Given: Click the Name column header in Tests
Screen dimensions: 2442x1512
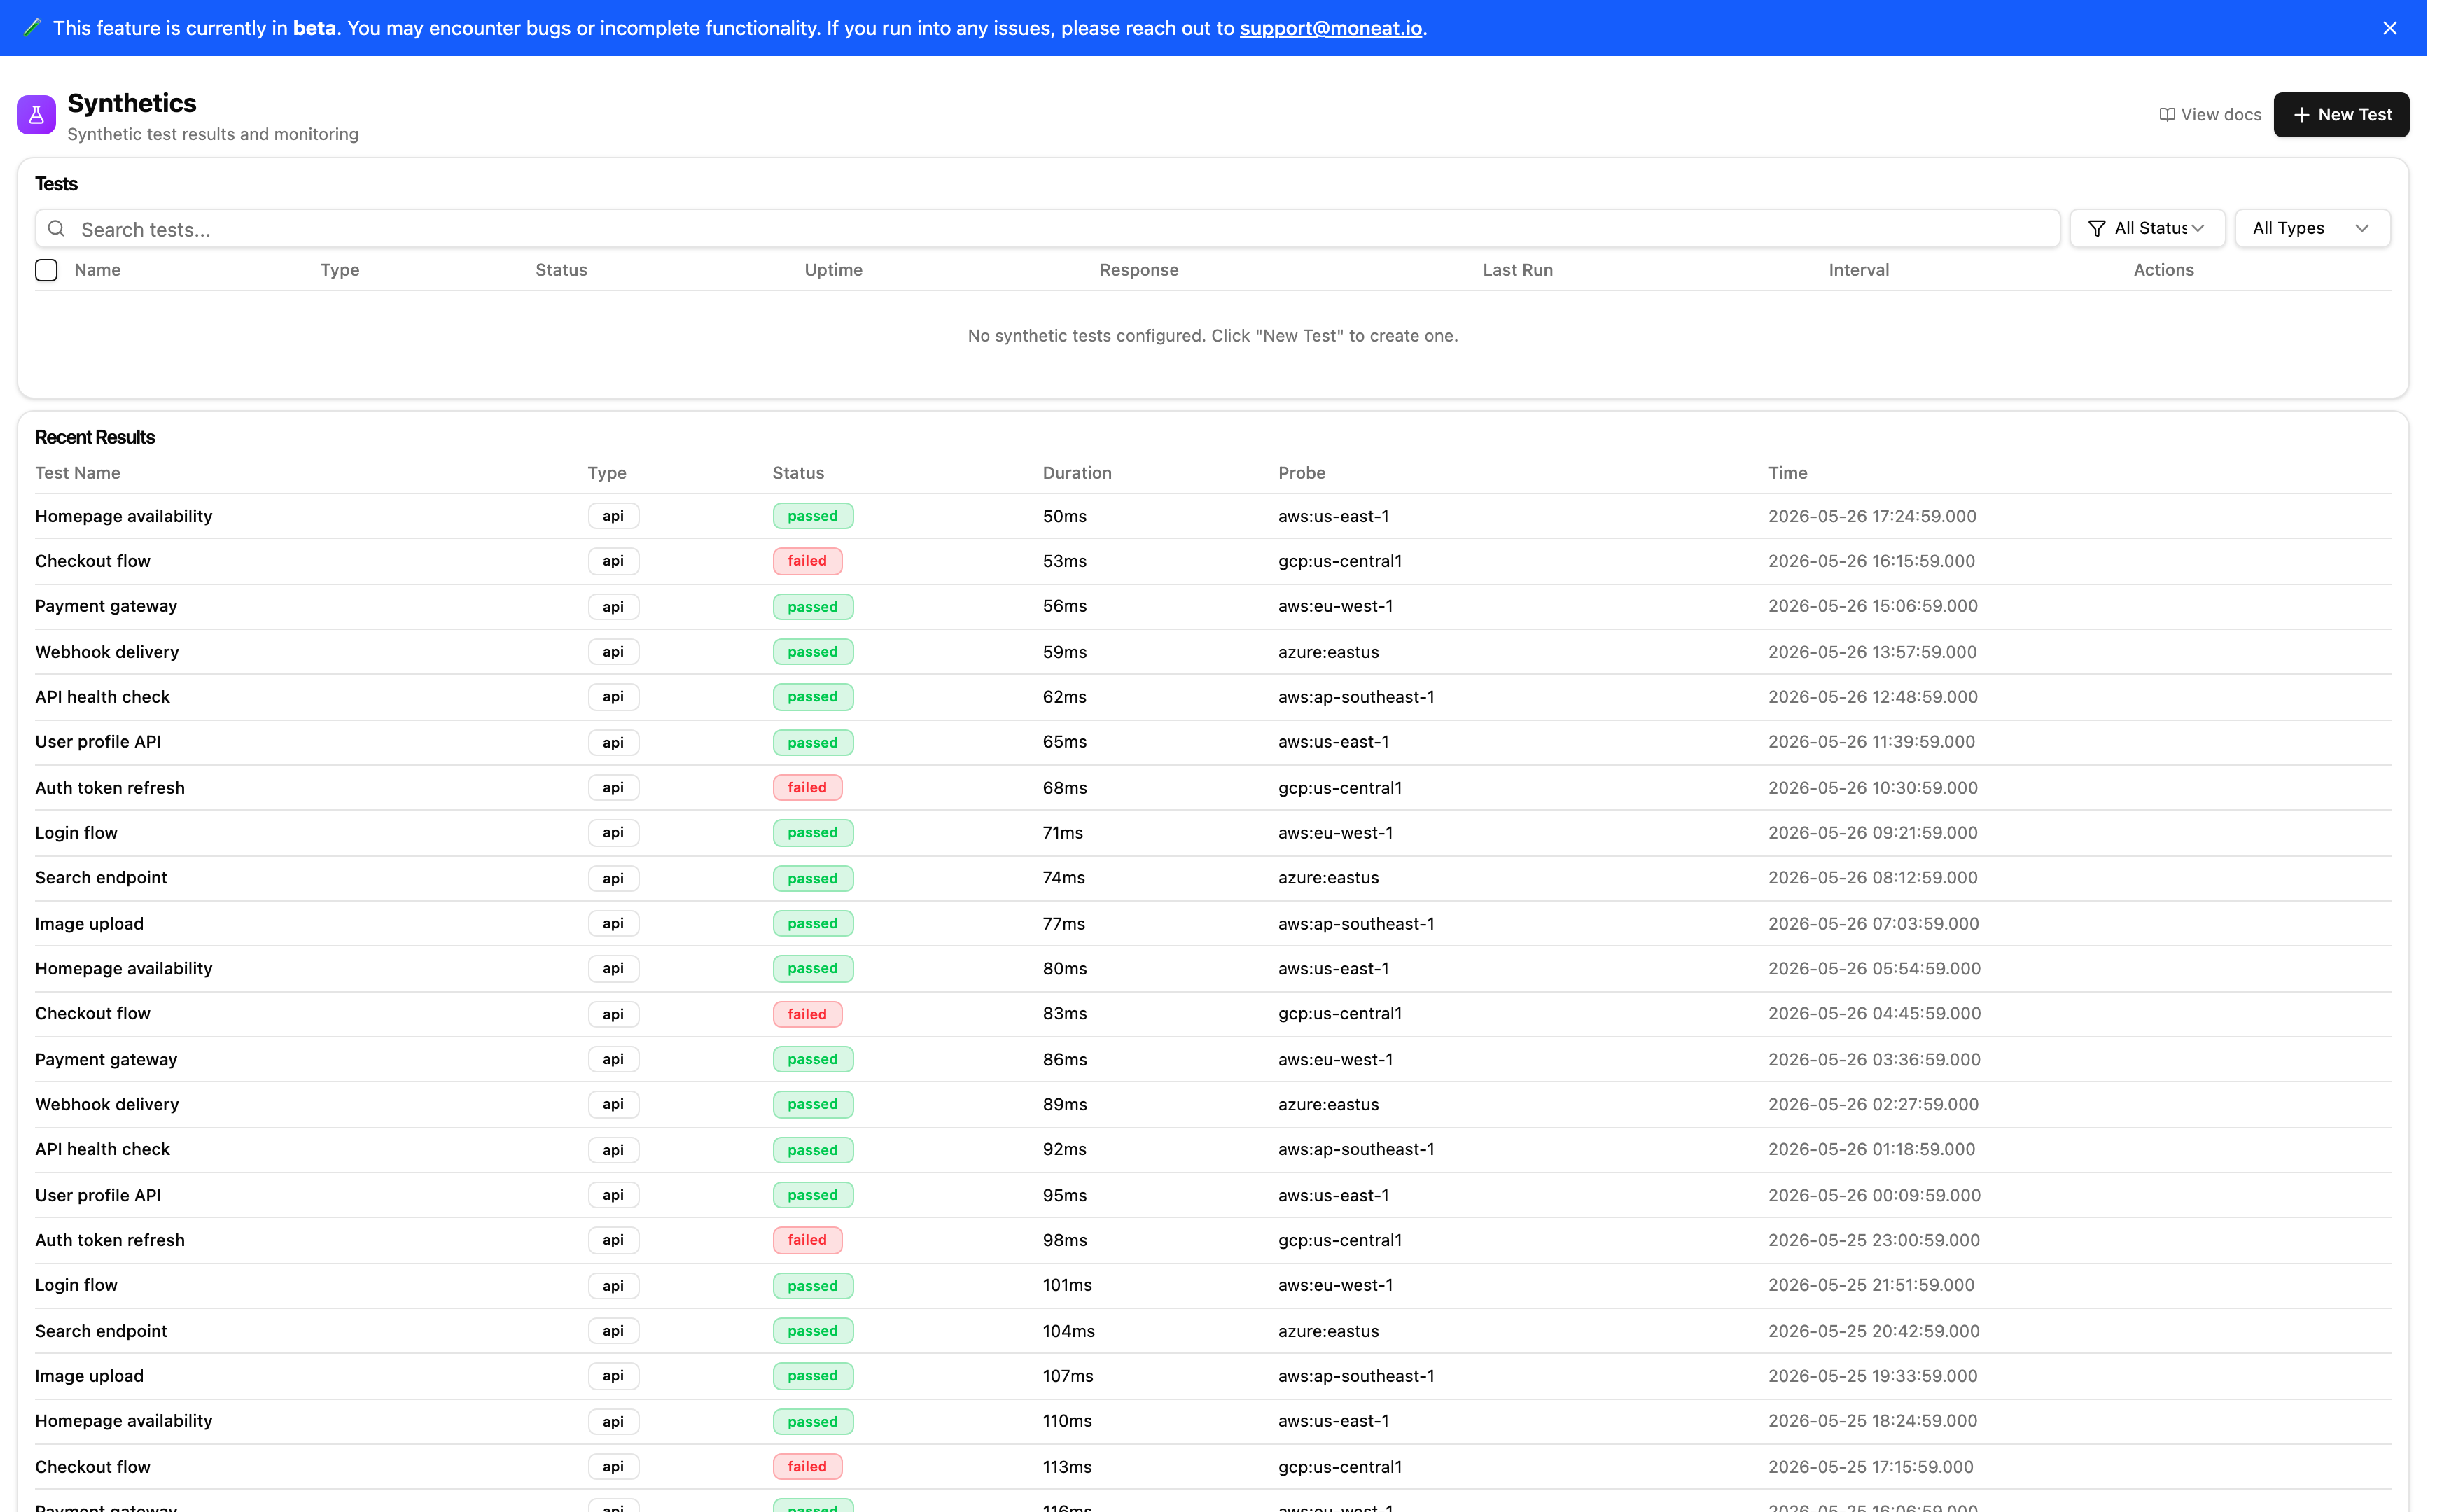Looking at the screenshot, I should click(97, 270).
